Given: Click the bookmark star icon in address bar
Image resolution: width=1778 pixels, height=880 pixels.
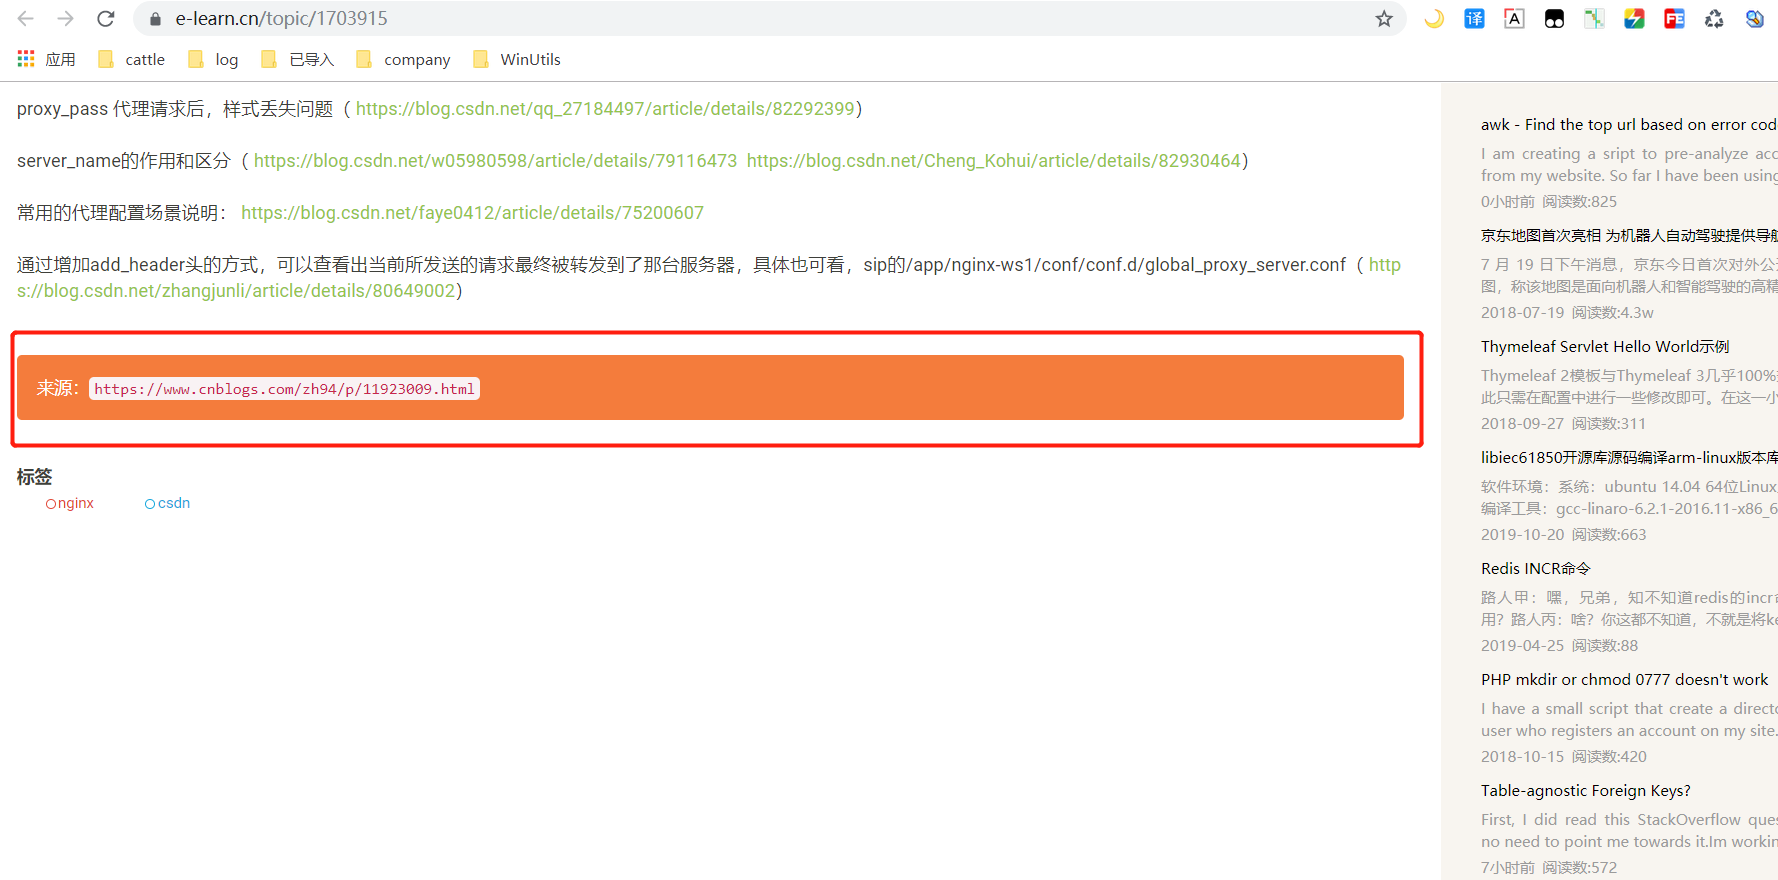Looking at the screenshot, I should coord(1384,19).
